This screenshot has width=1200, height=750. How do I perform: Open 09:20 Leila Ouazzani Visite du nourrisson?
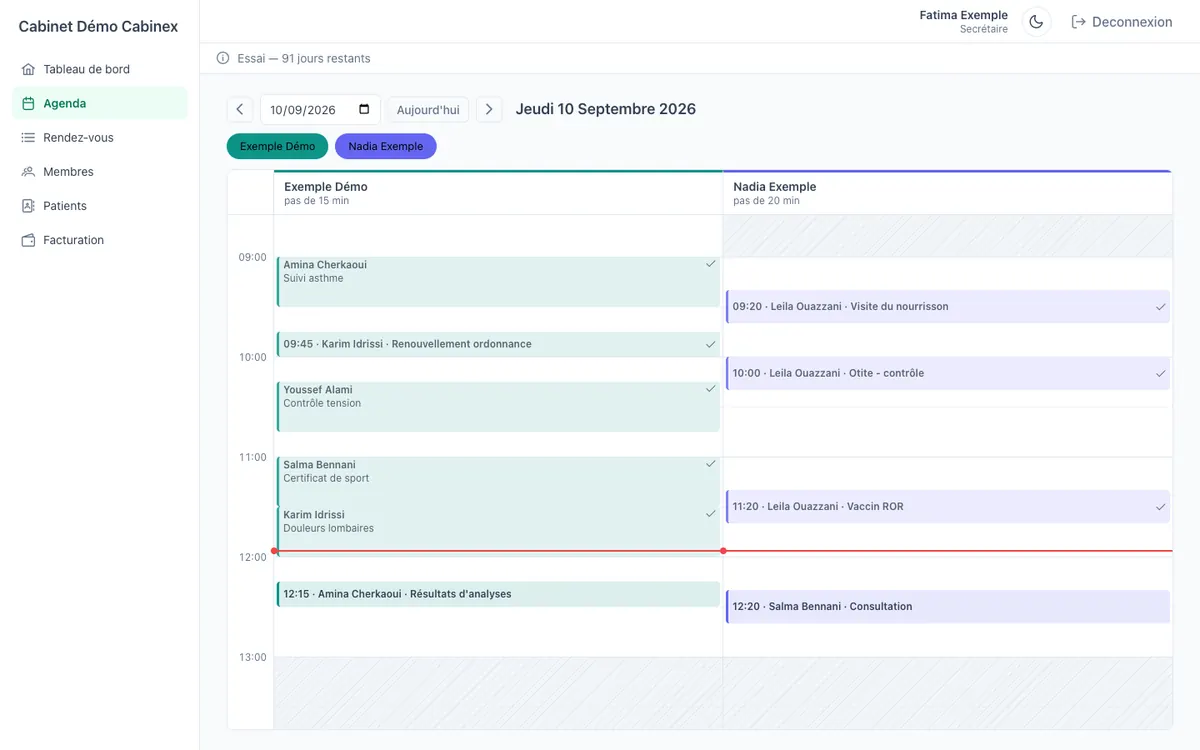[x=948, y=307]
